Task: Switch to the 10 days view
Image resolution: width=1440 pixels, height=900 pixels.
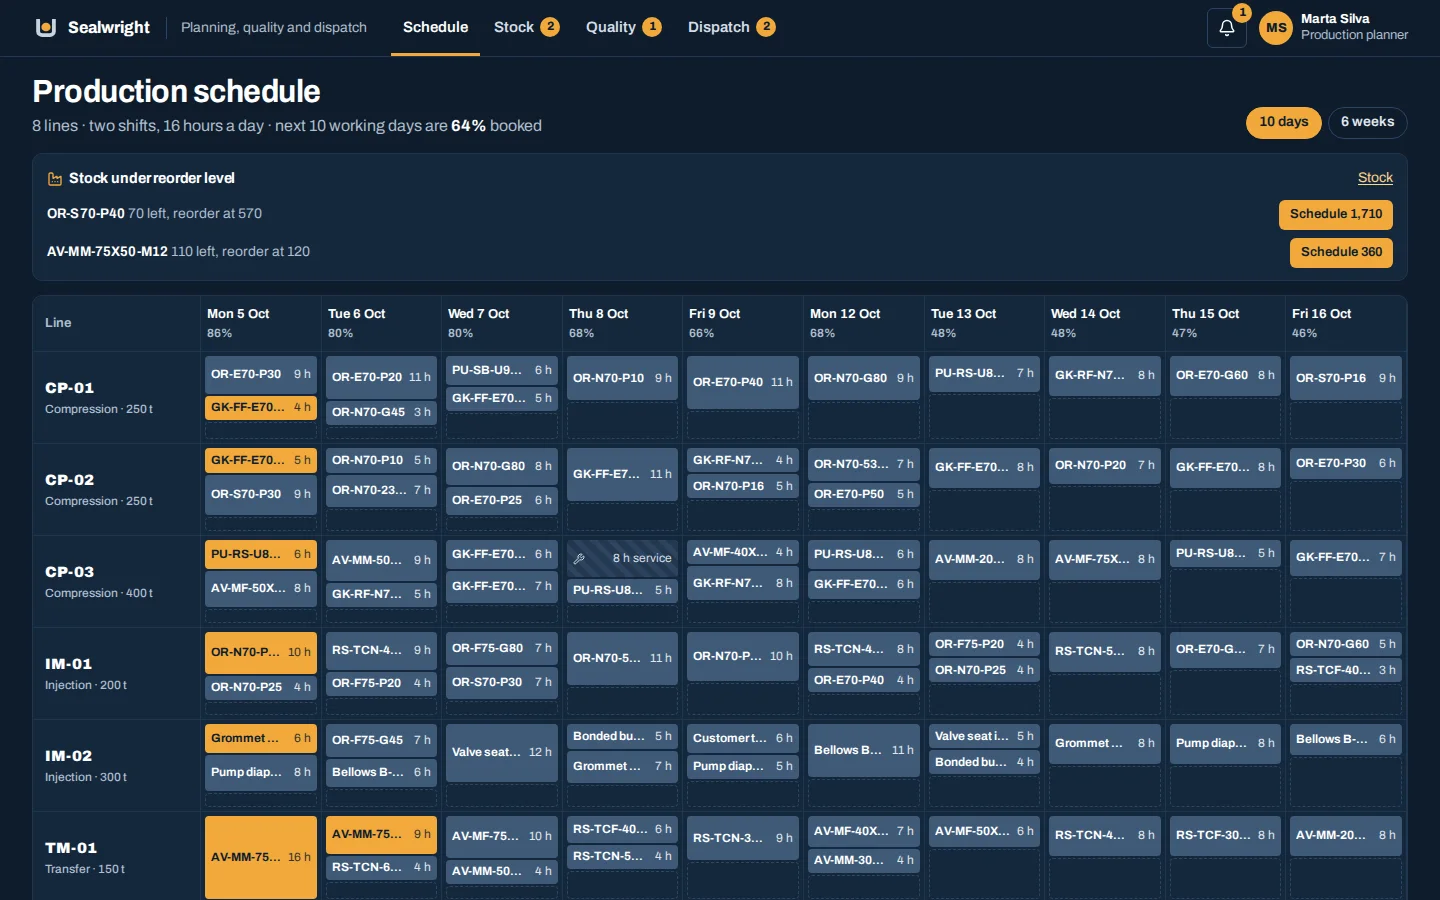Action: click(x=1284, y=122)
